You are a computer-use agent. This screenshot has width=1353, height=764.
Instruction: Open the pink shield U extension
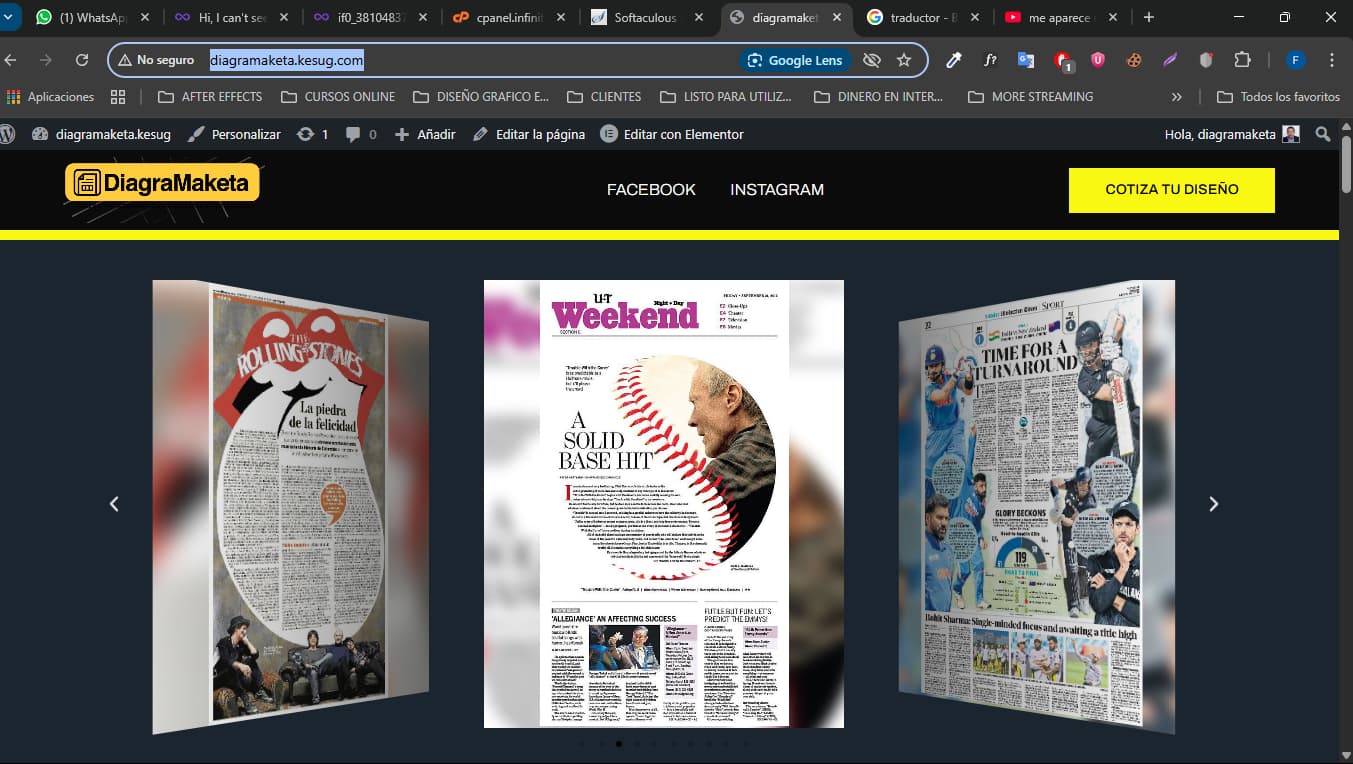[1098, 60]
